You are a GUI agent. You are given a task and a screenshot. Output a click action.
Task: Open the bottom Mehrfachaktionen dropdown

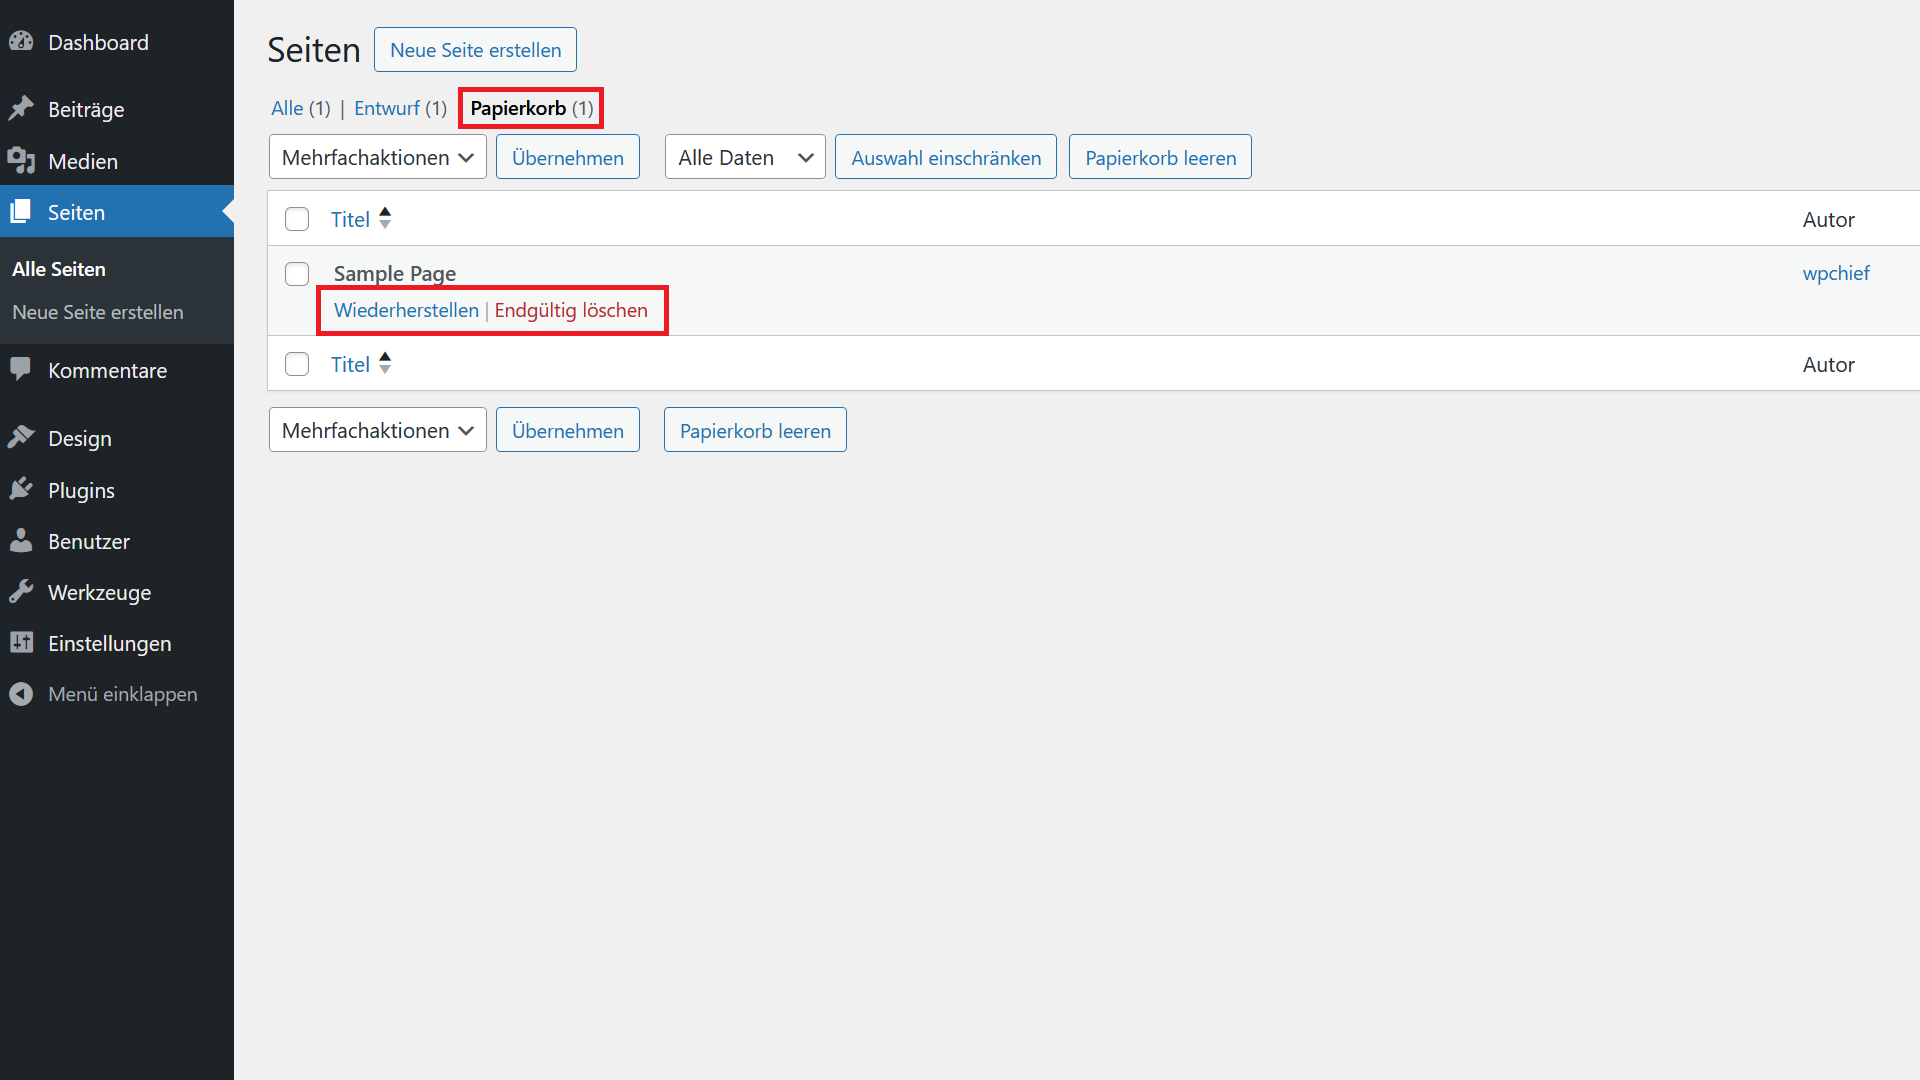click(x=378, y=430)
